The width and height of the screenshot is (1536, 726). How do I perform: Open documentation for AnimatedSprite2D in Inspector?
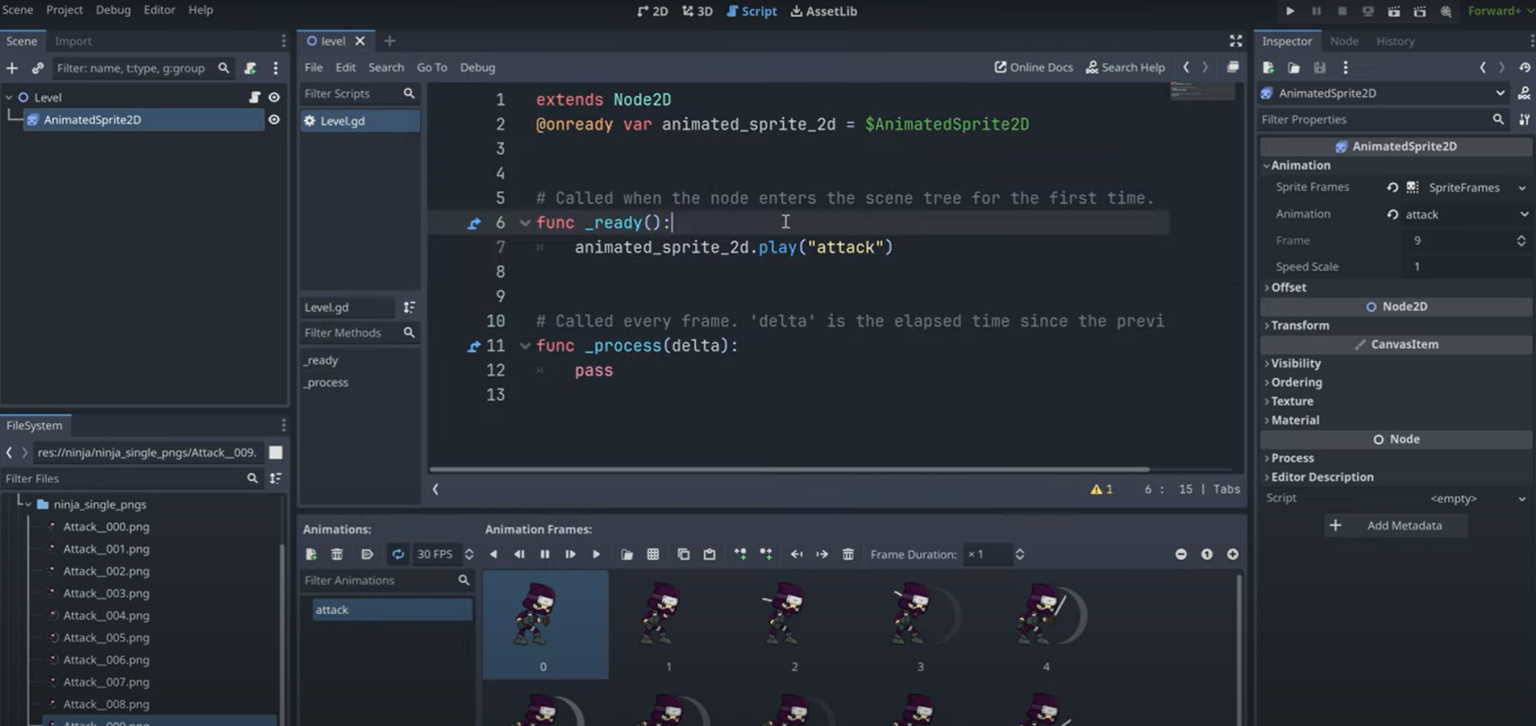(x=1524, y=93)
